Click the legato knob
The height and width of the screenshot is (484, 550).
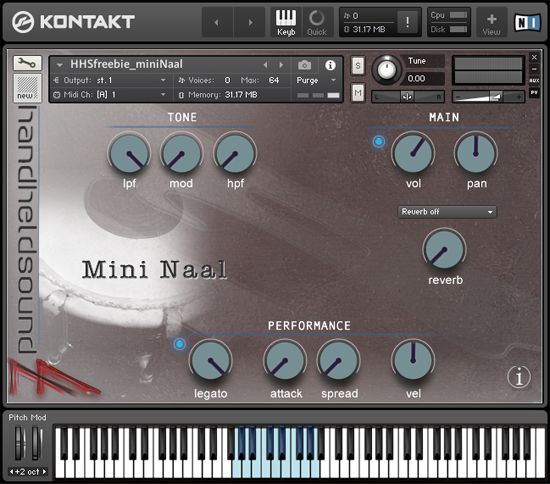click(210, 361)
